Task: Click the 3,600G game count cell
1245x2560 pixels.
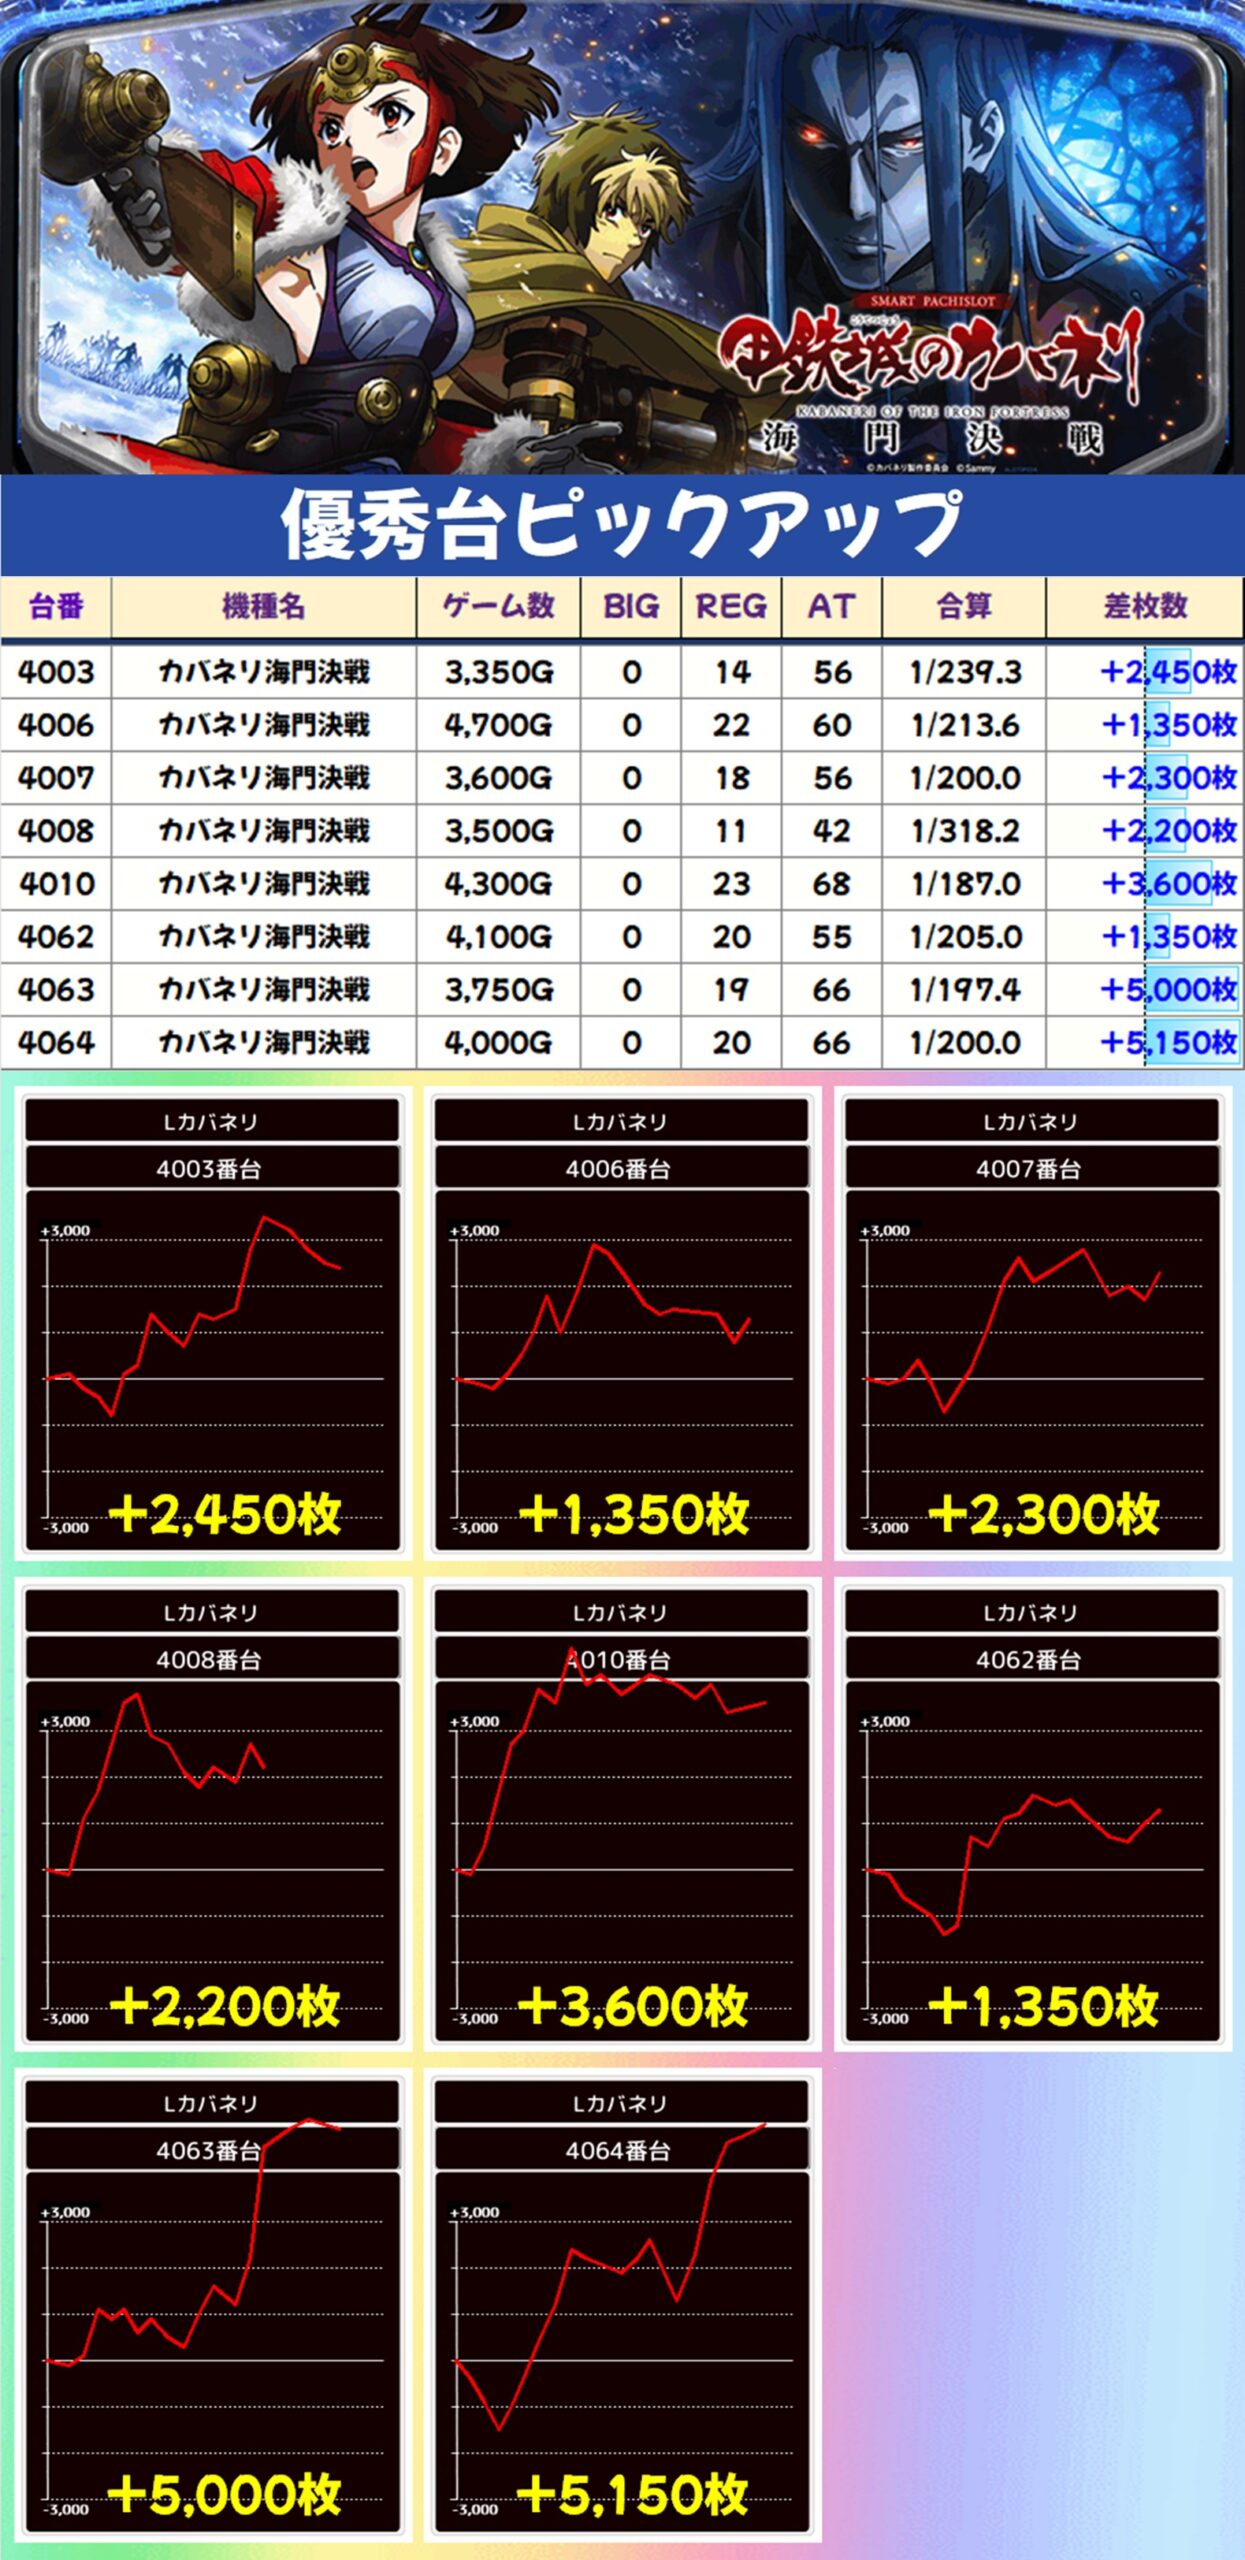Action: click(x=498, y=778)
